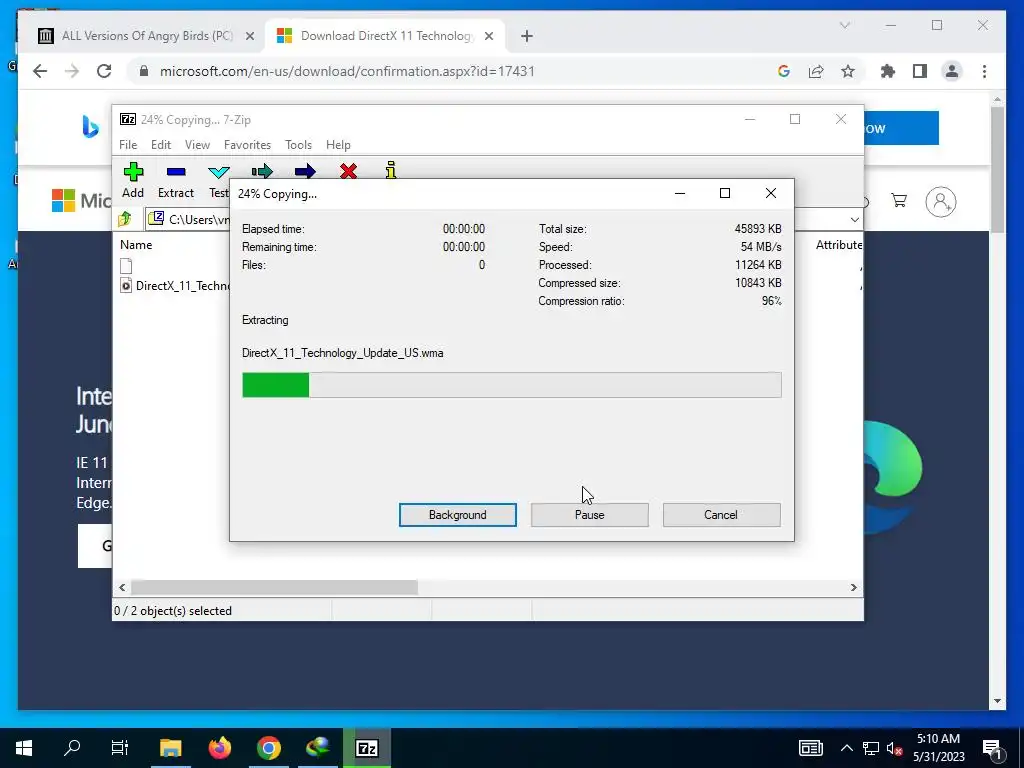Open File Explorer from the taskbar

click(x=170, y=748)
